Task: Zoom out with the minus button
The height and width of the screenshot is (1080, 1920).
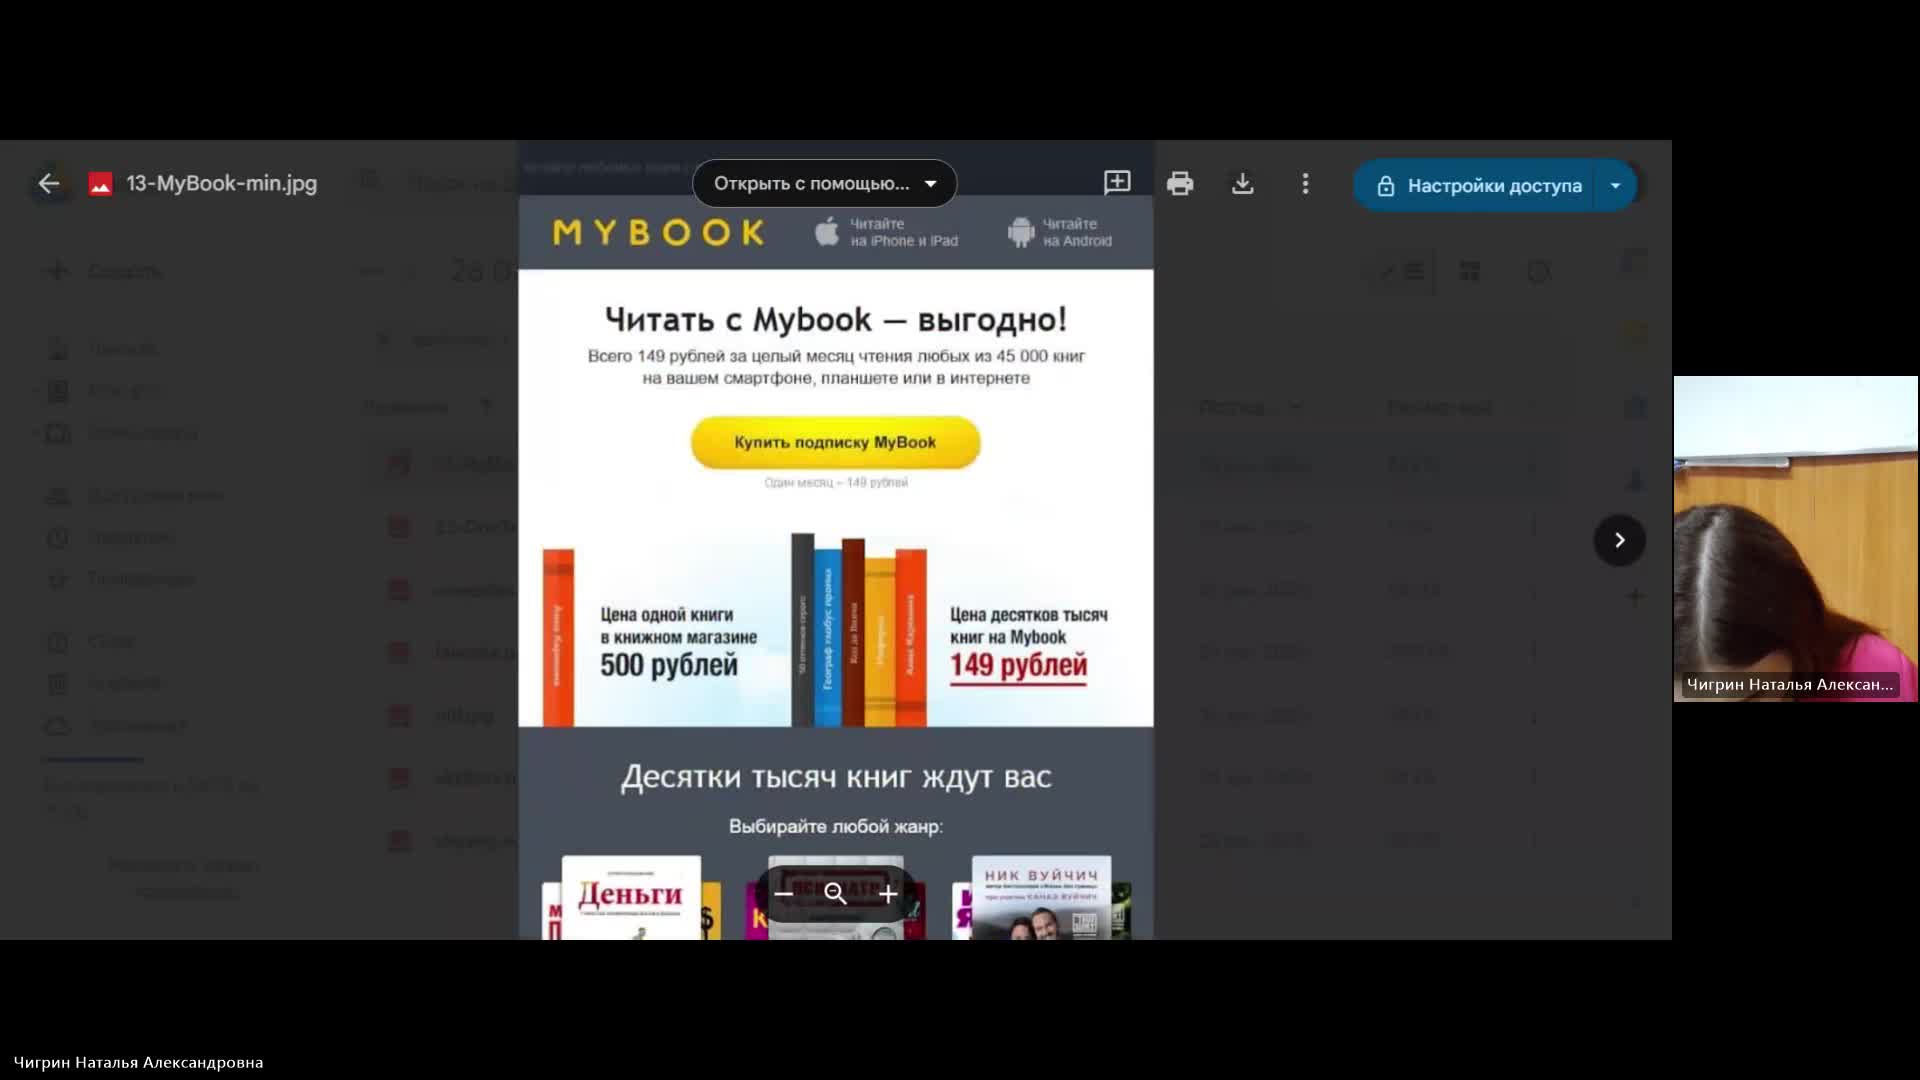Action: click(x=784, y=894)
